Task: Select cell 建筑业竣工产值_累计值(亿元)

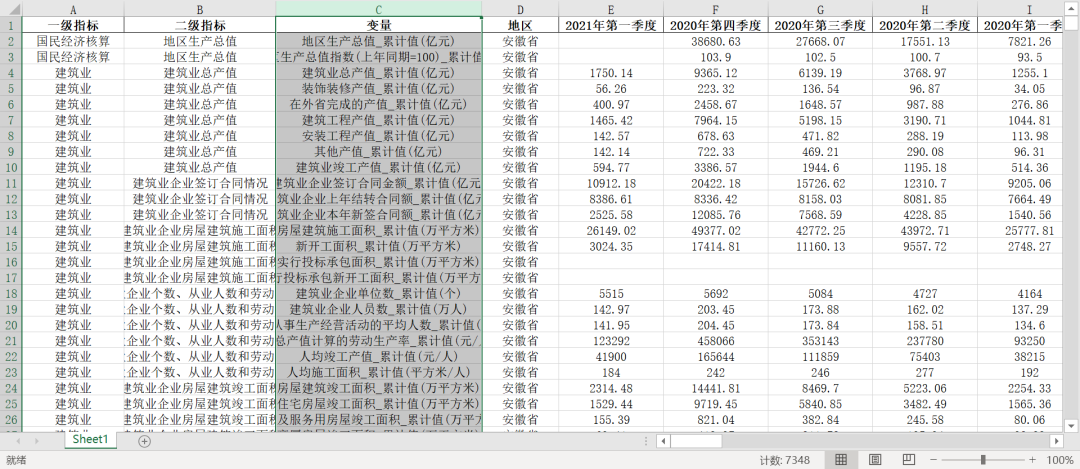Action: click(x=378, y=167)
